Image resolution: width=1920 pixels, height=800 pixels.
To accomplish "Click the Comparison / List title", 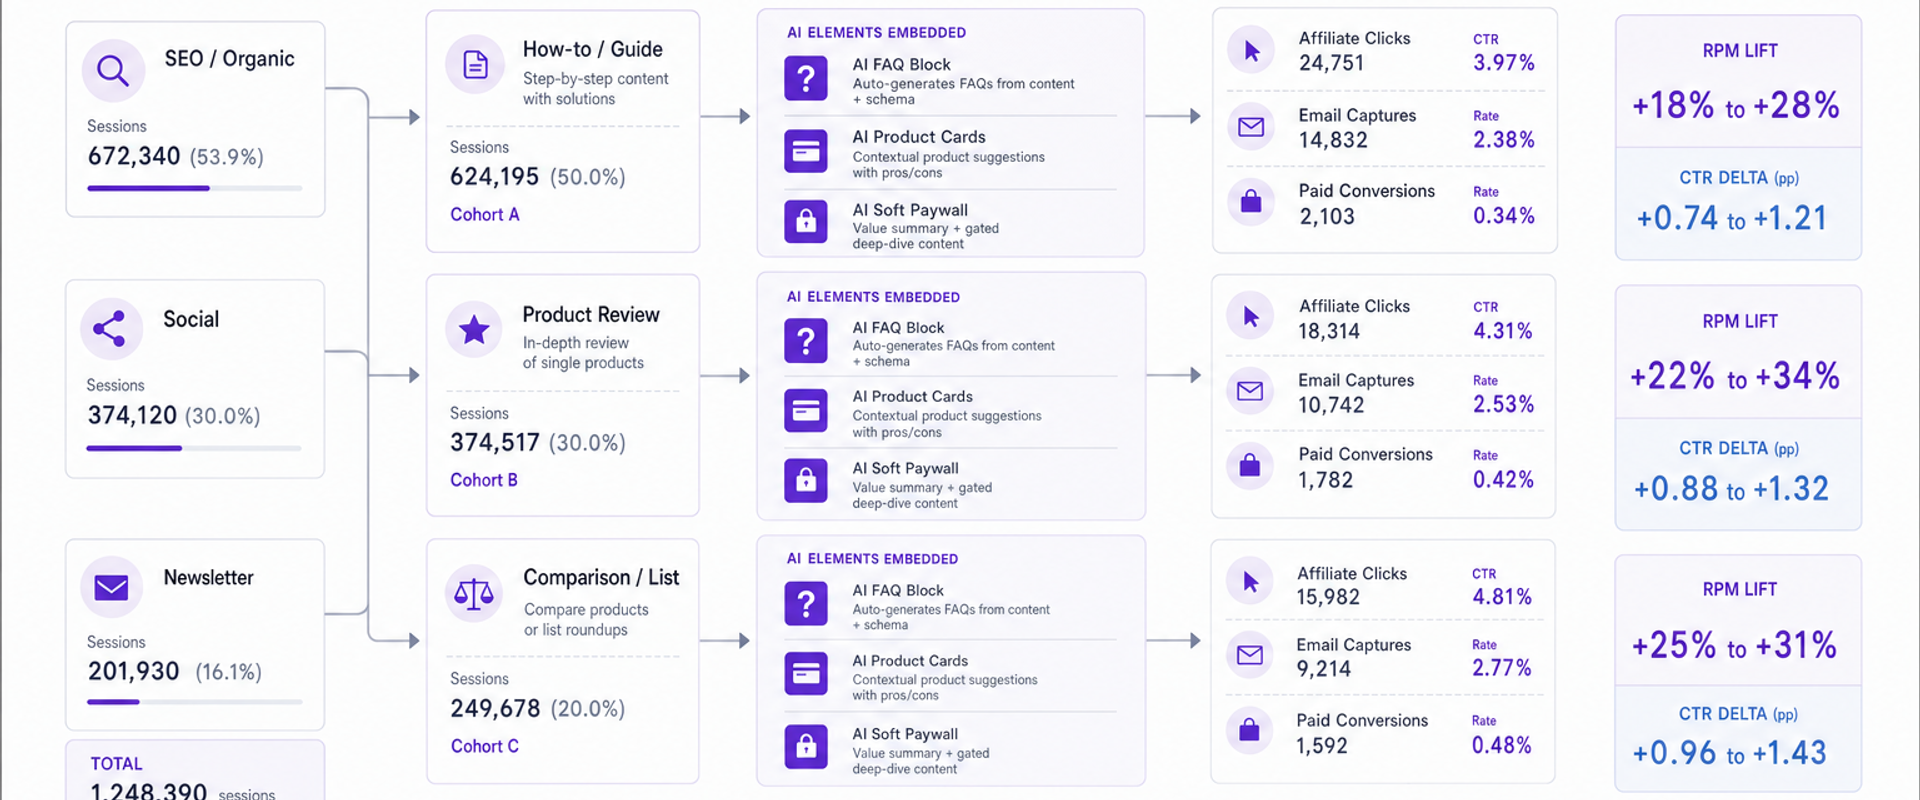I will (x=601, y=577).
